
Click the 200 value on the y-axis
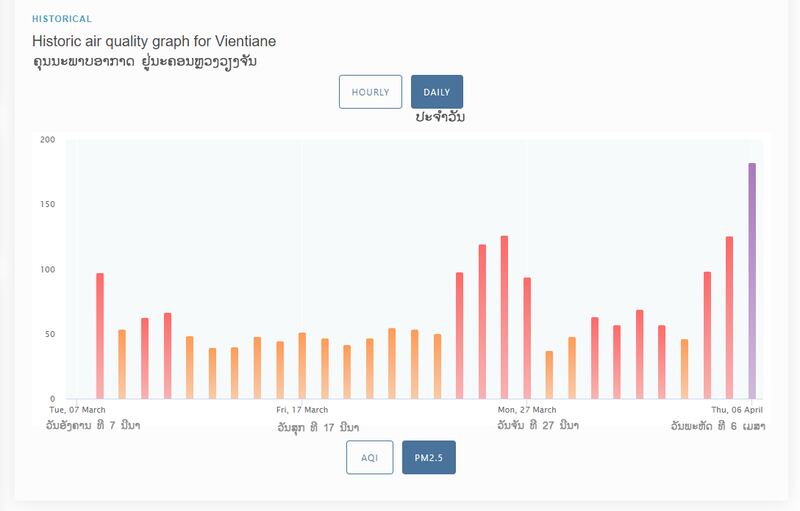tap(47, 139)
